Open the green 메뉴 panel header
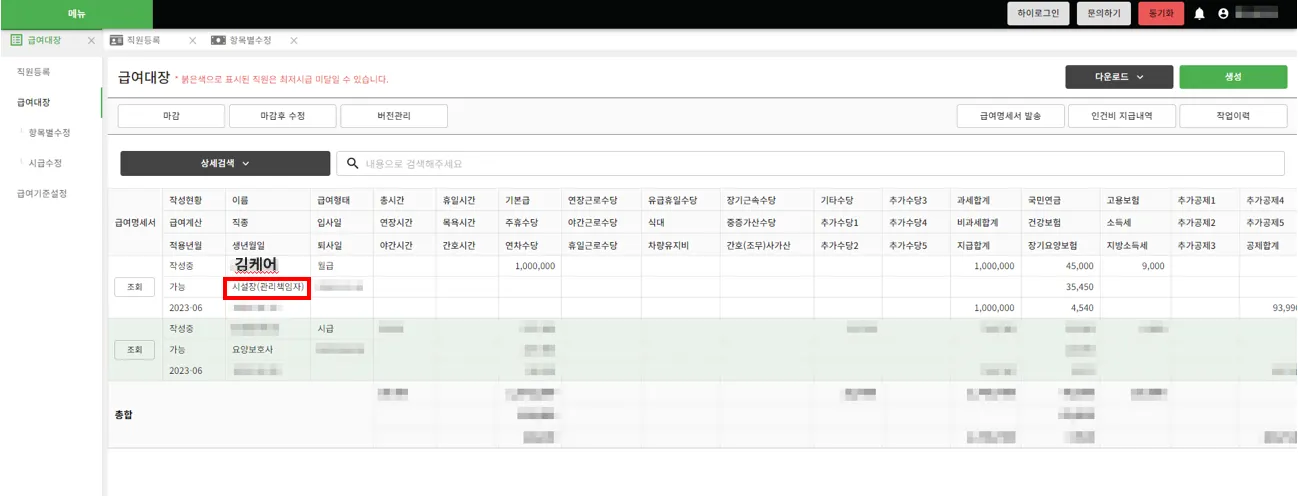1298x496 pixels. (x=76, y=14)
